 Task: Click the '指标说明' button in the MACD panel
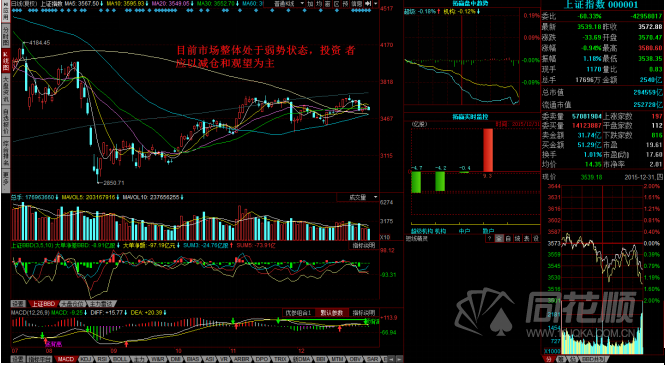click(364, 312)
